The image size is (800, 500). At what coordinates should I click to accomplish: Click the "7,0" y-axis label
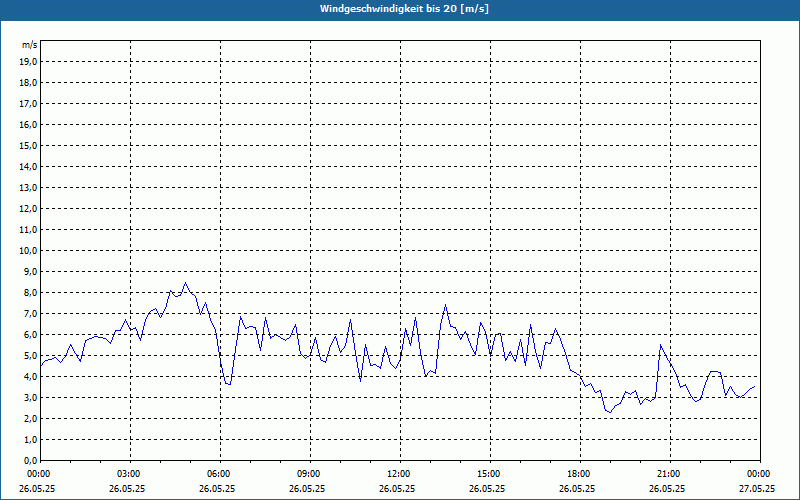[30, 313]
